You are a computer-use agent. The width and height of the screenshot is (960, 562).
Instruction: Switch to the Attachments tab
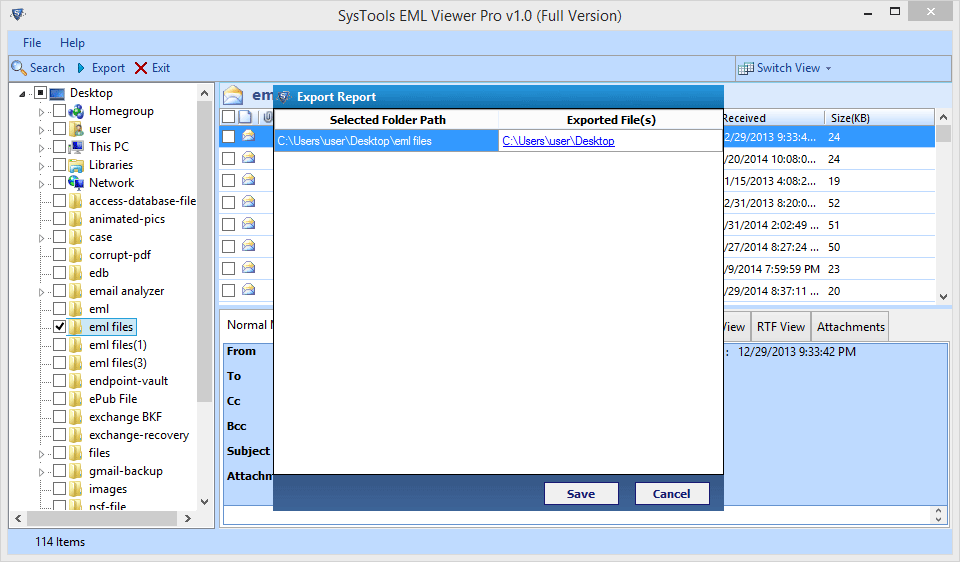coord(850,327)
